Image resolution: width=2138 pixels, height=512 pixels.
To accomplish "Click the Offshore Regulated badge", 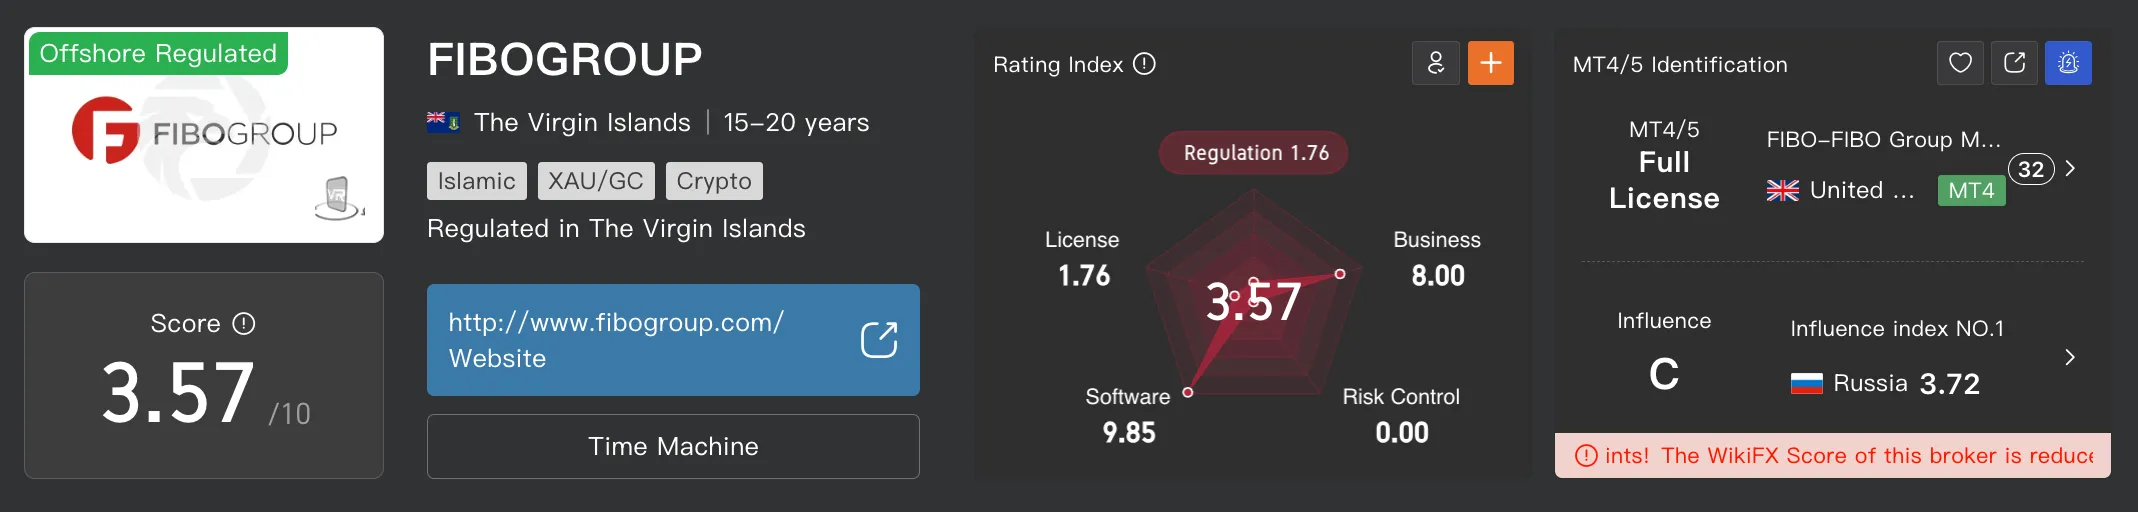I will [x=158, y=53].
